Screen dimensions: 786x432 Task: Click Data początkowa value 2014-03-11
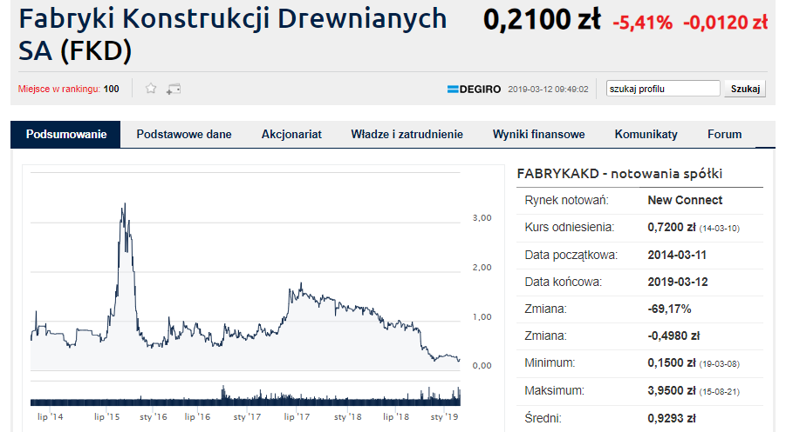point(677,255)
